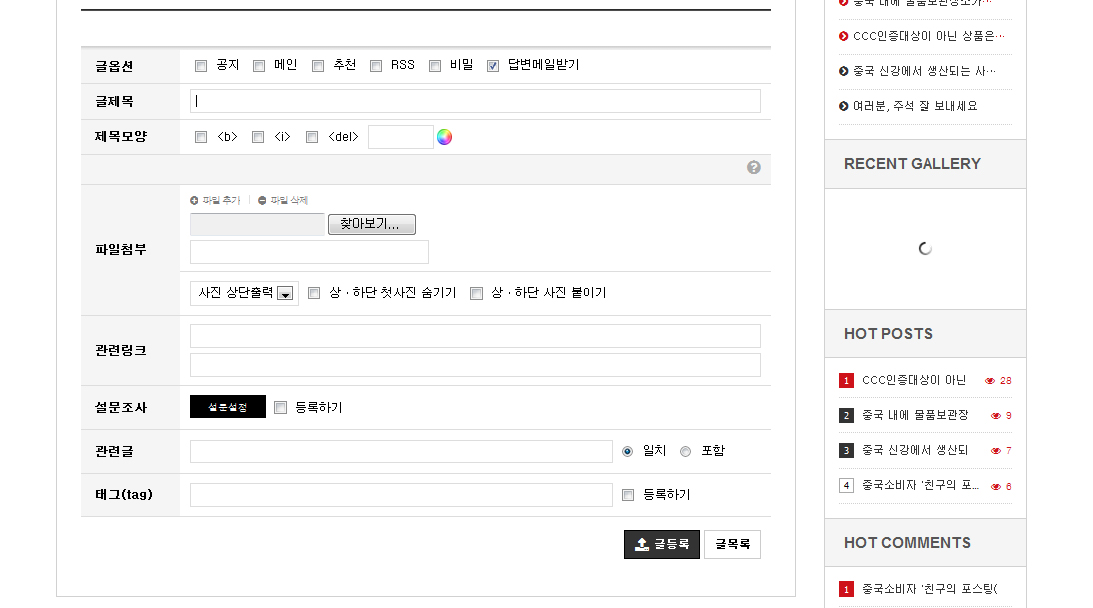The width and height of the screenshot is (1093, 608).
Task: Submit post with 글등록 button
Action: click(662, 545)
